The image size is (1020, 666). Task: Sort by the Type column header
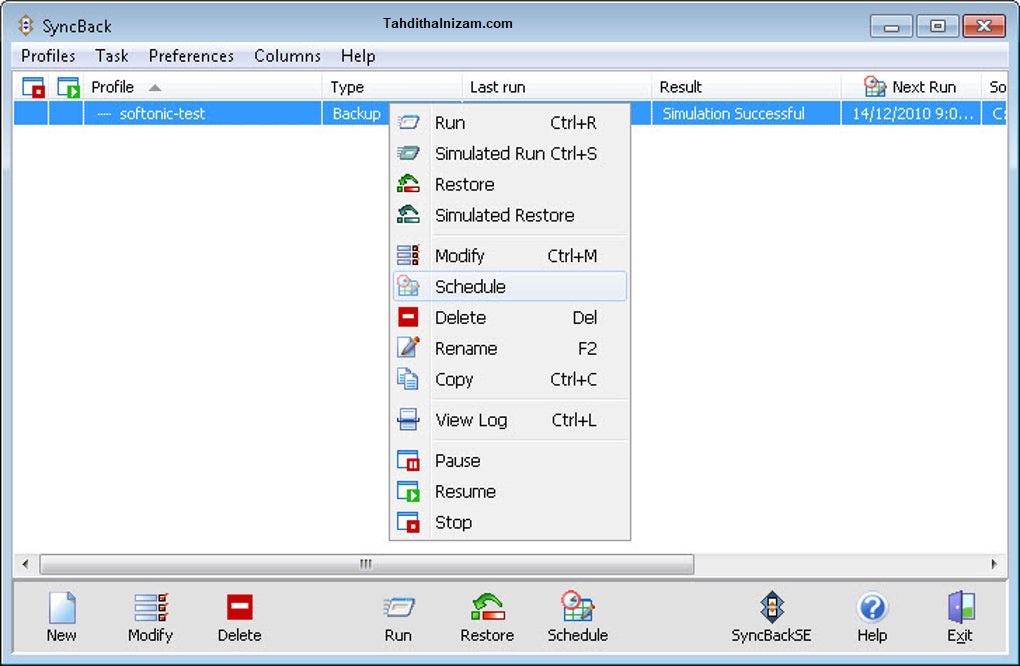pos(392,87)
